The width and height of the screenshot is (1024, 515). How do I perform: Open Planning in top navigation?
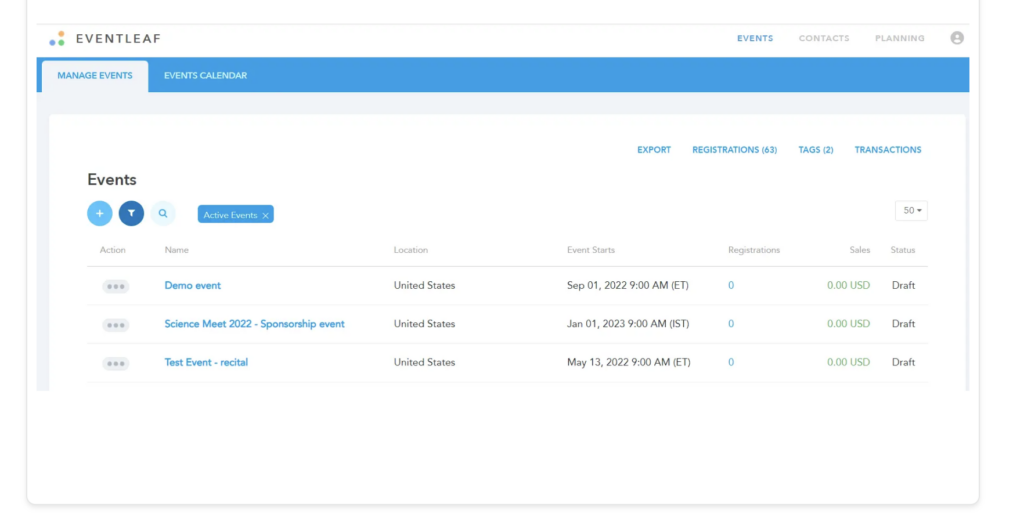point(899,39)
